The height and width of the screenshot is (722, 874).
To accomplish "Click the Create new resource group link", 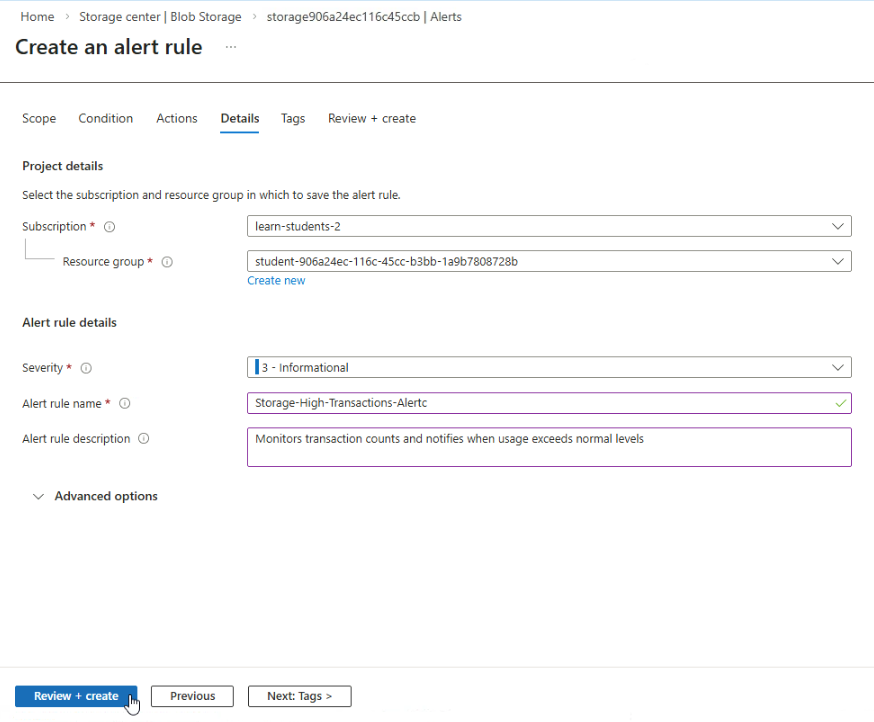I will pos(276,281).
